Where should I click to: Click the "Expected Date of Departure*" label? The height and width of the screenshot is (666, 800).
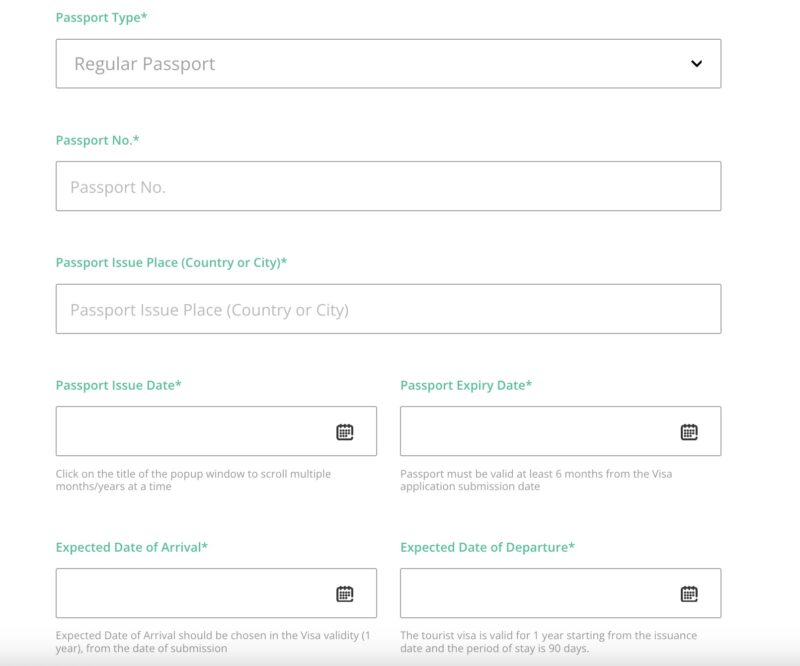click(x=488, y=548)
